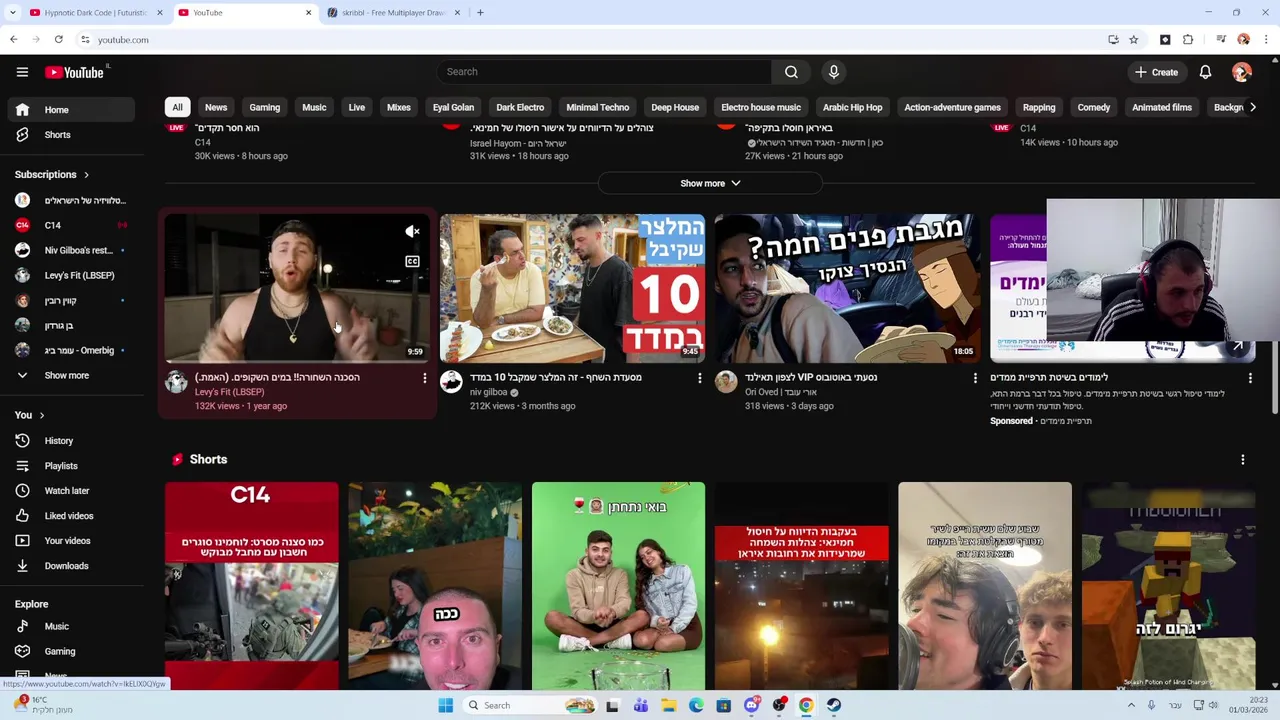Open options menu for the sponsored ad
This screenshot has width=1280, height=720.
pos(1250,378)
